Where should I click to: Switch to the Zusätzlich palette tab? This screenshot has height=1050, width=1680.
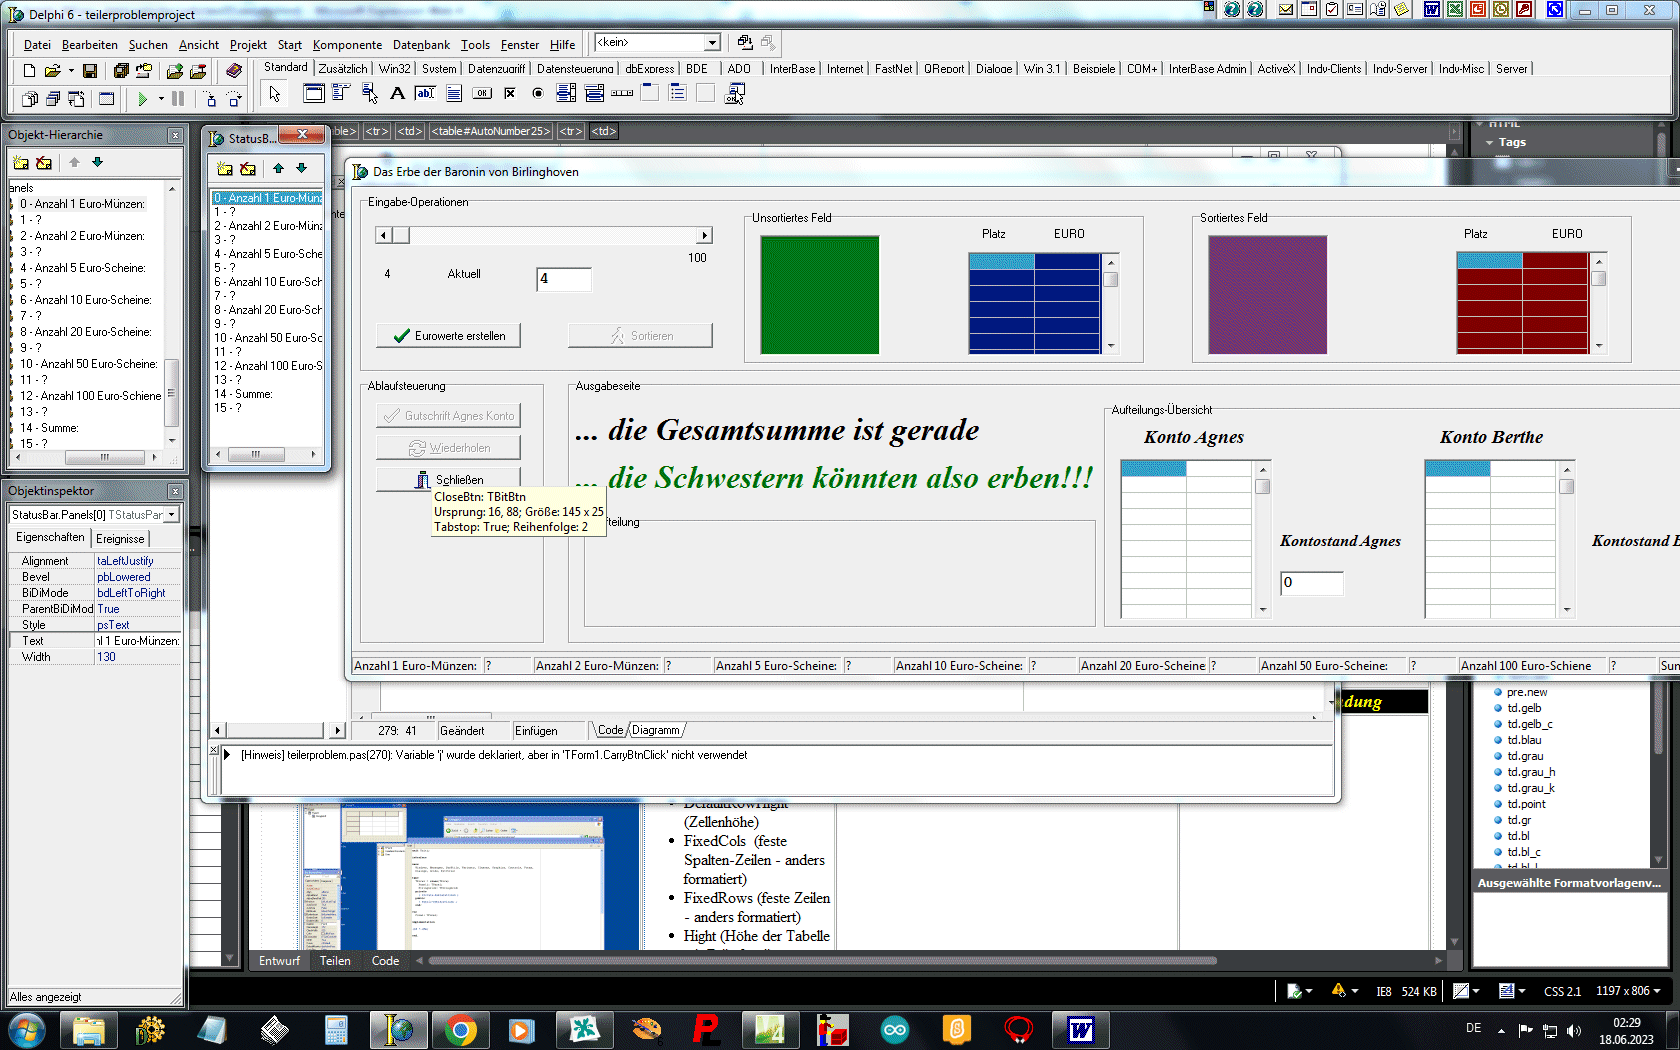[343, 69]
